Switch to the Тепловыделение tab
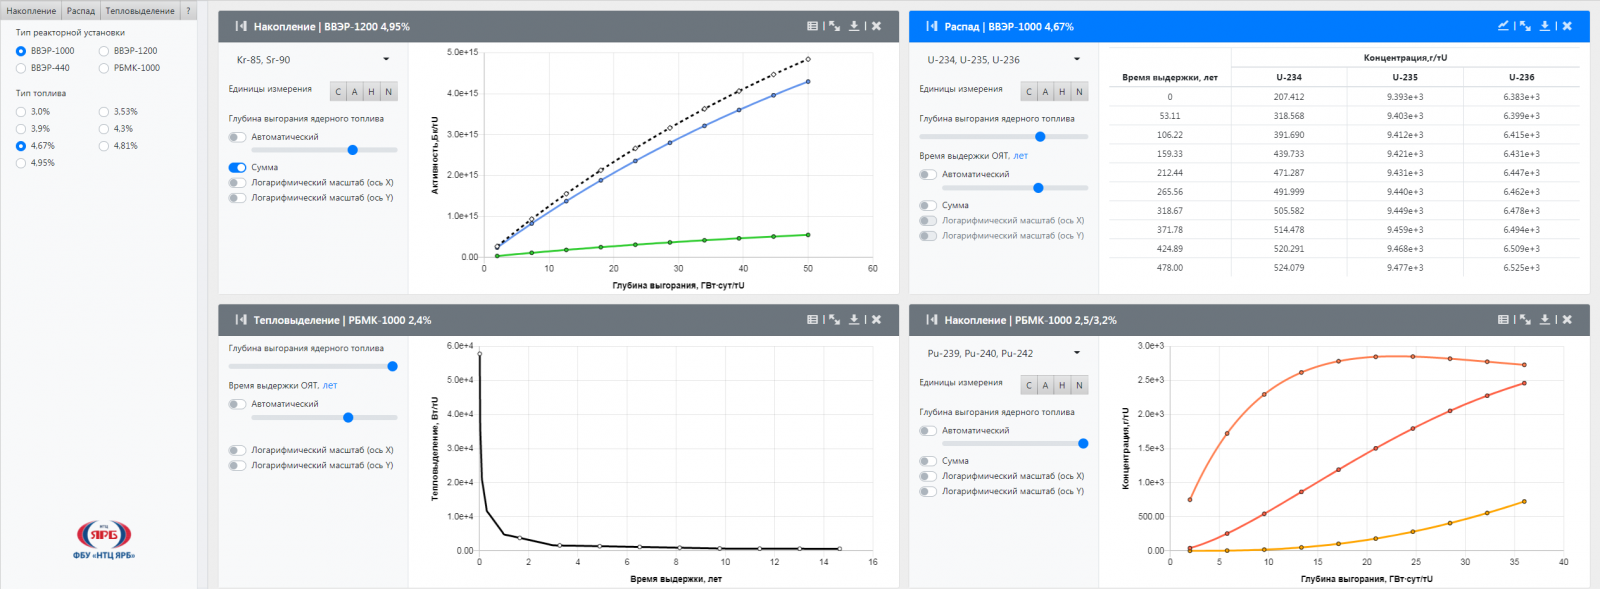1600x589 pixels. [x=140, y=11]
